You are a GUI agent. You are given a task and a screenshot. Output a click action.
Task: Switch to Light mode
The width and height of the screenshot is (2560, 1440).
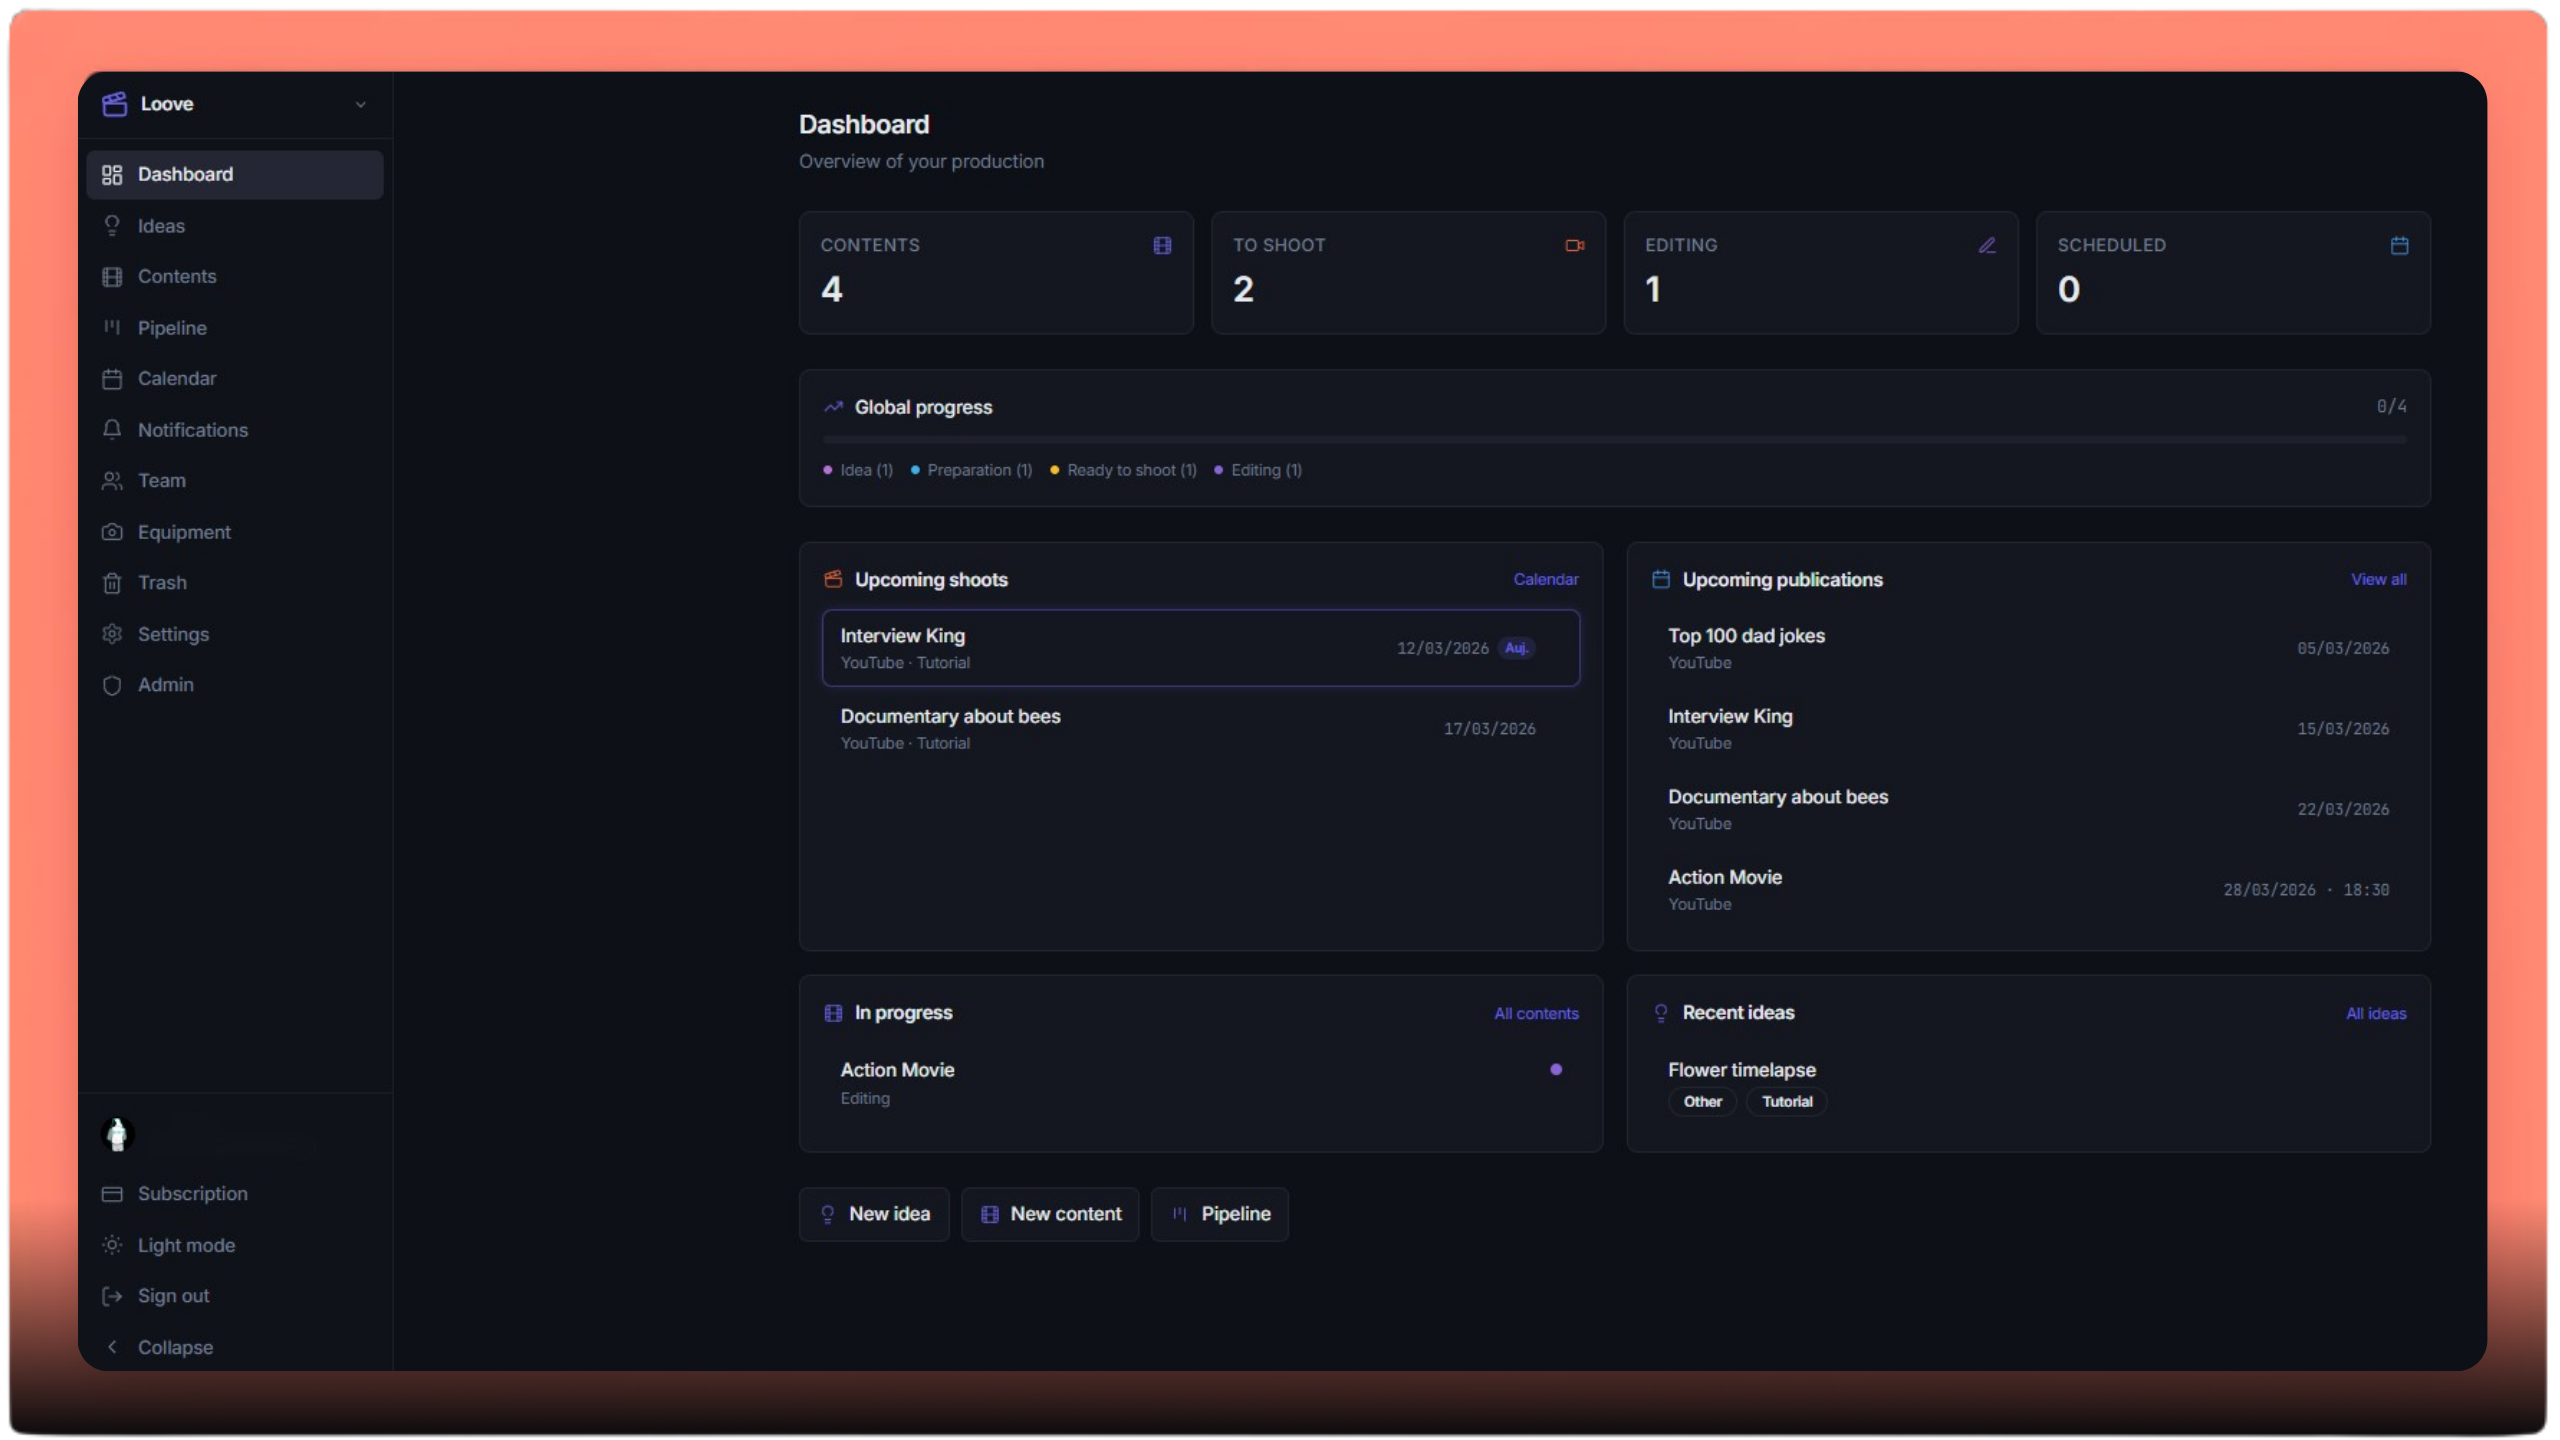click(x=186, y=1245)
